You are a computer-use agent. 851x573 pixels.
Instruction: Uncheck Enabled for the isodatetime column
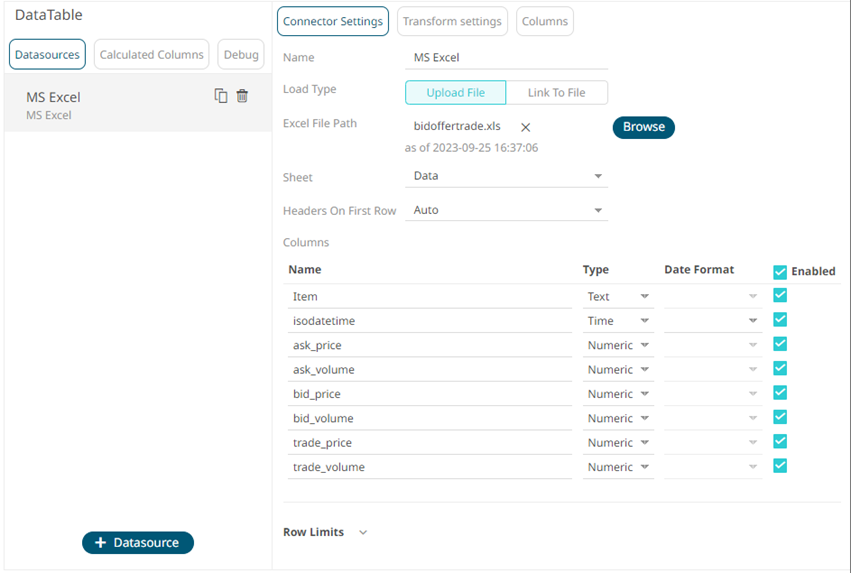pyautogui.click(x=780, y=320)
